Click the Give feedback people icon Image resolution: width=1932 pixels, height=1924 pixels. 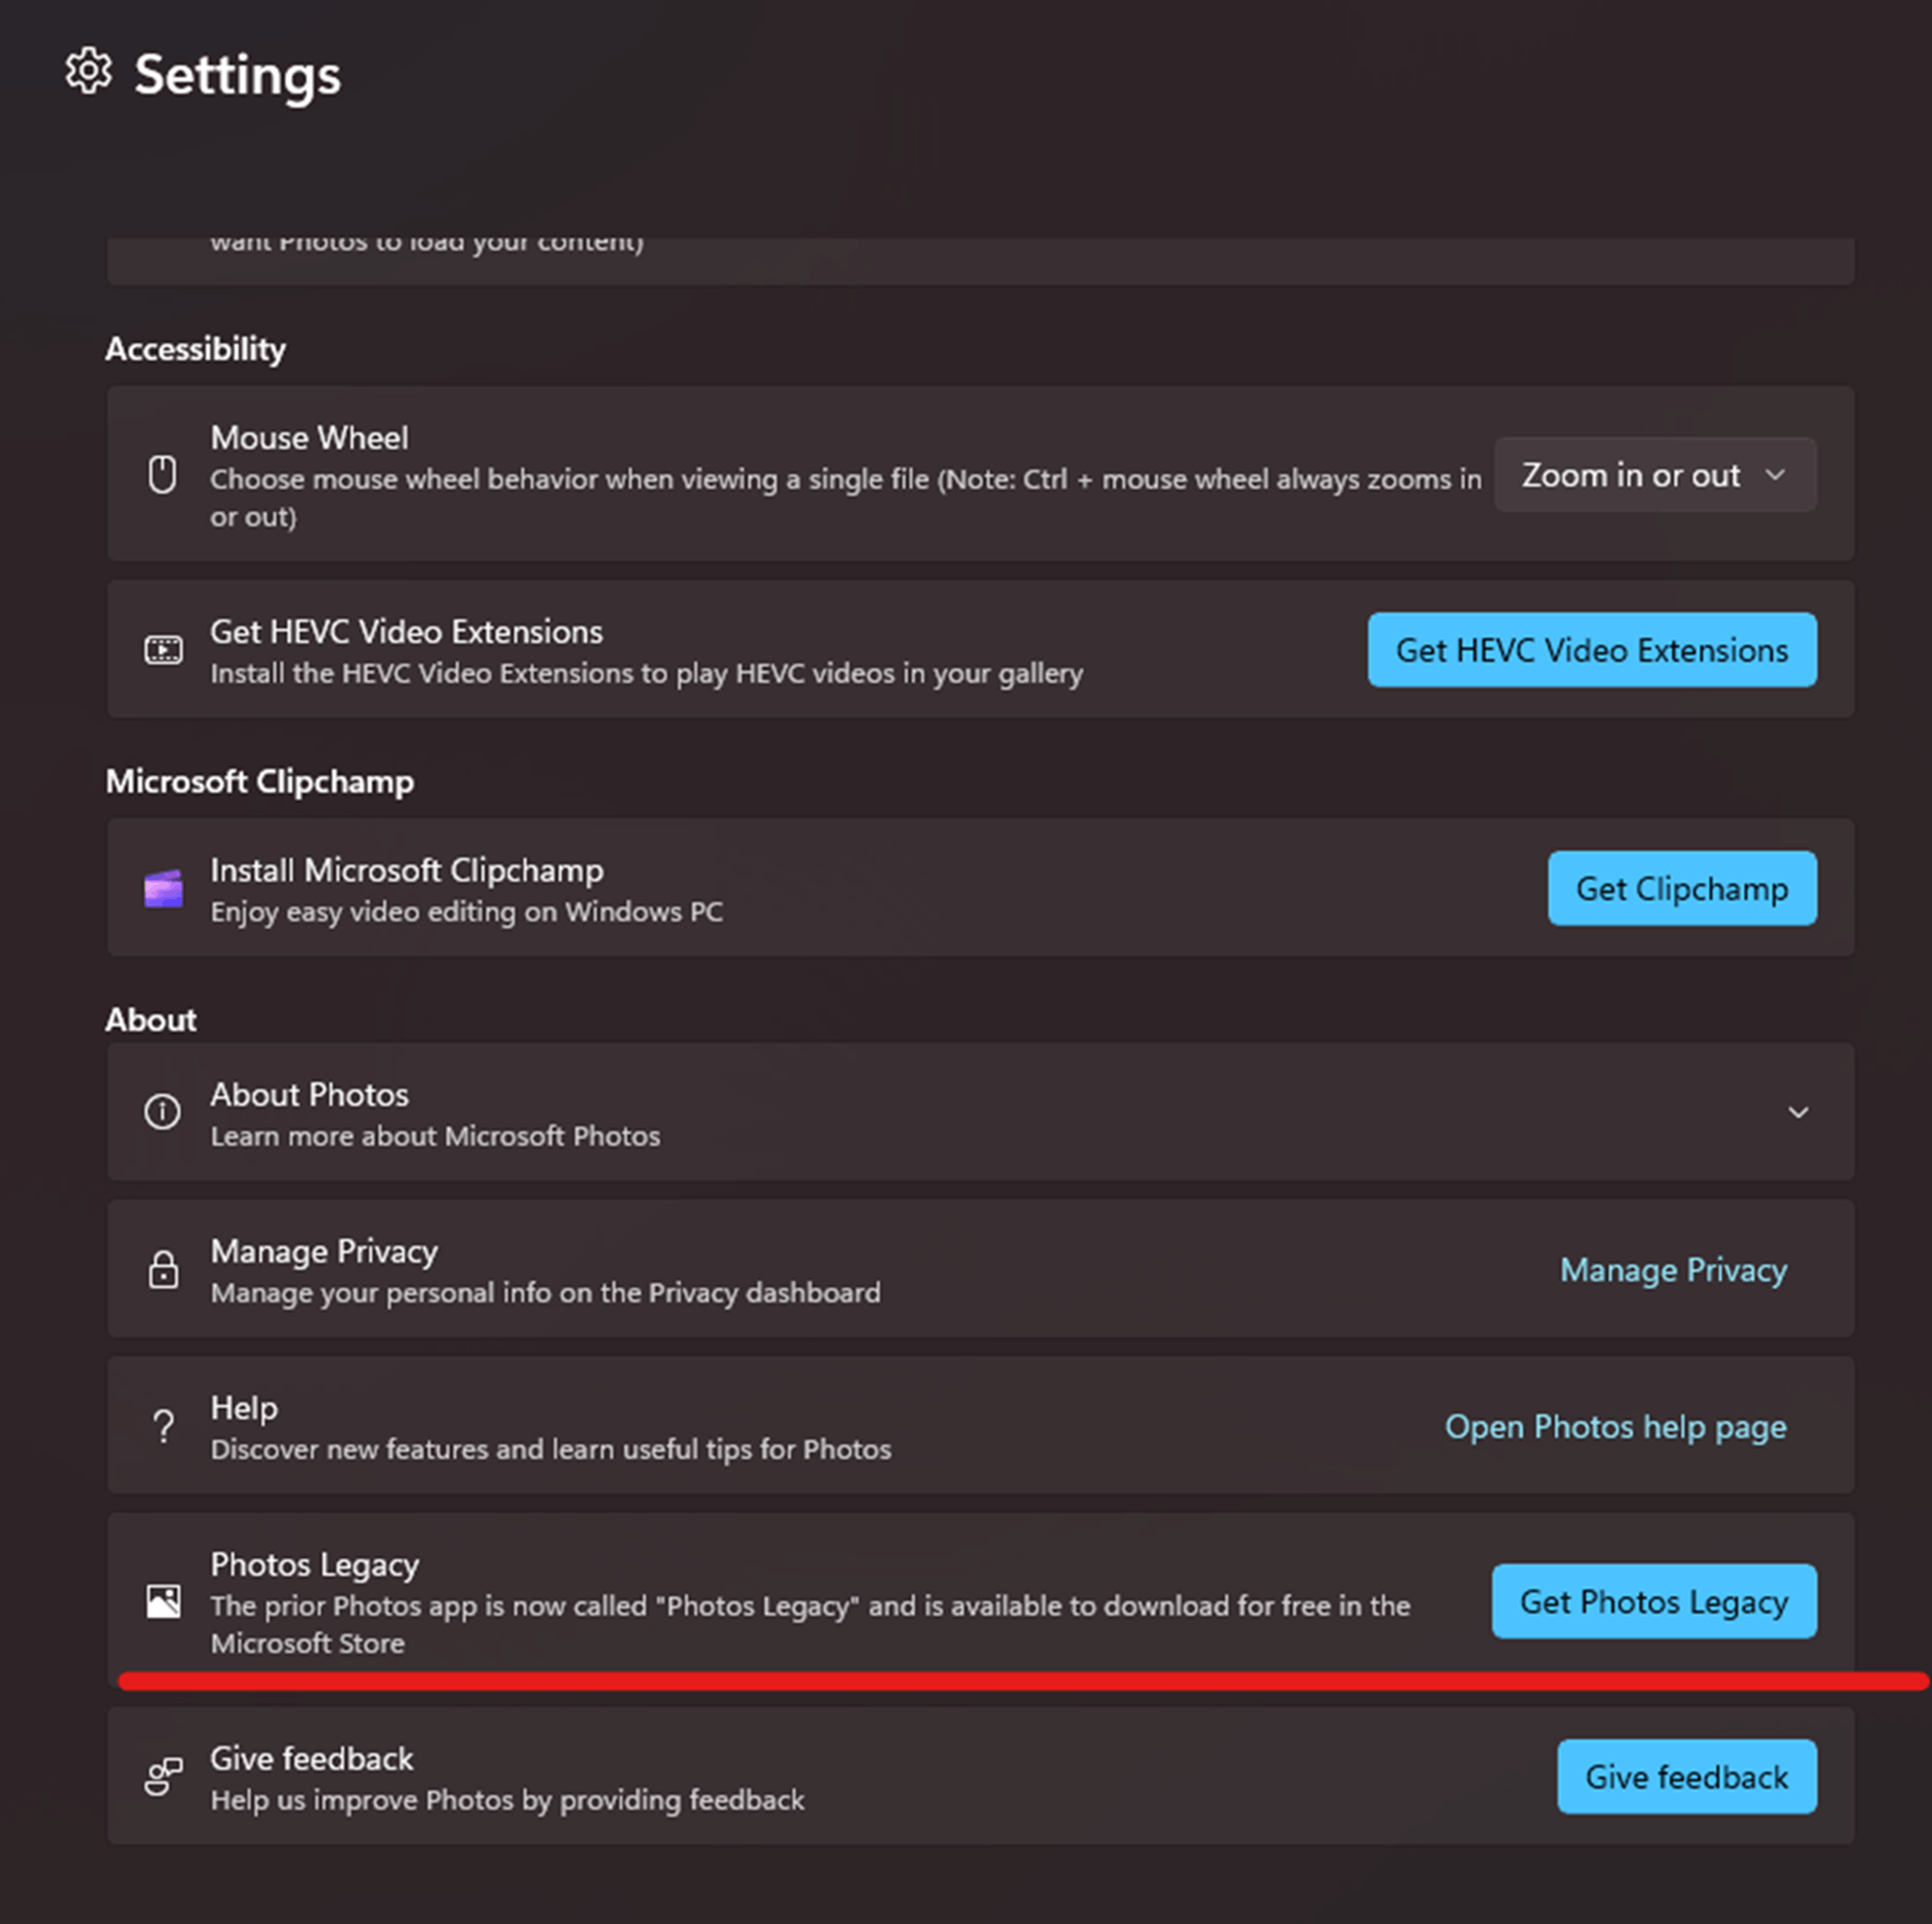tap(163, 1777)
